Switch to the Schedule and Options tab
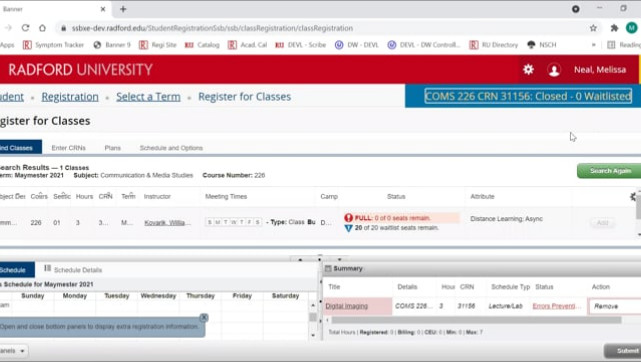 [171, 148]
